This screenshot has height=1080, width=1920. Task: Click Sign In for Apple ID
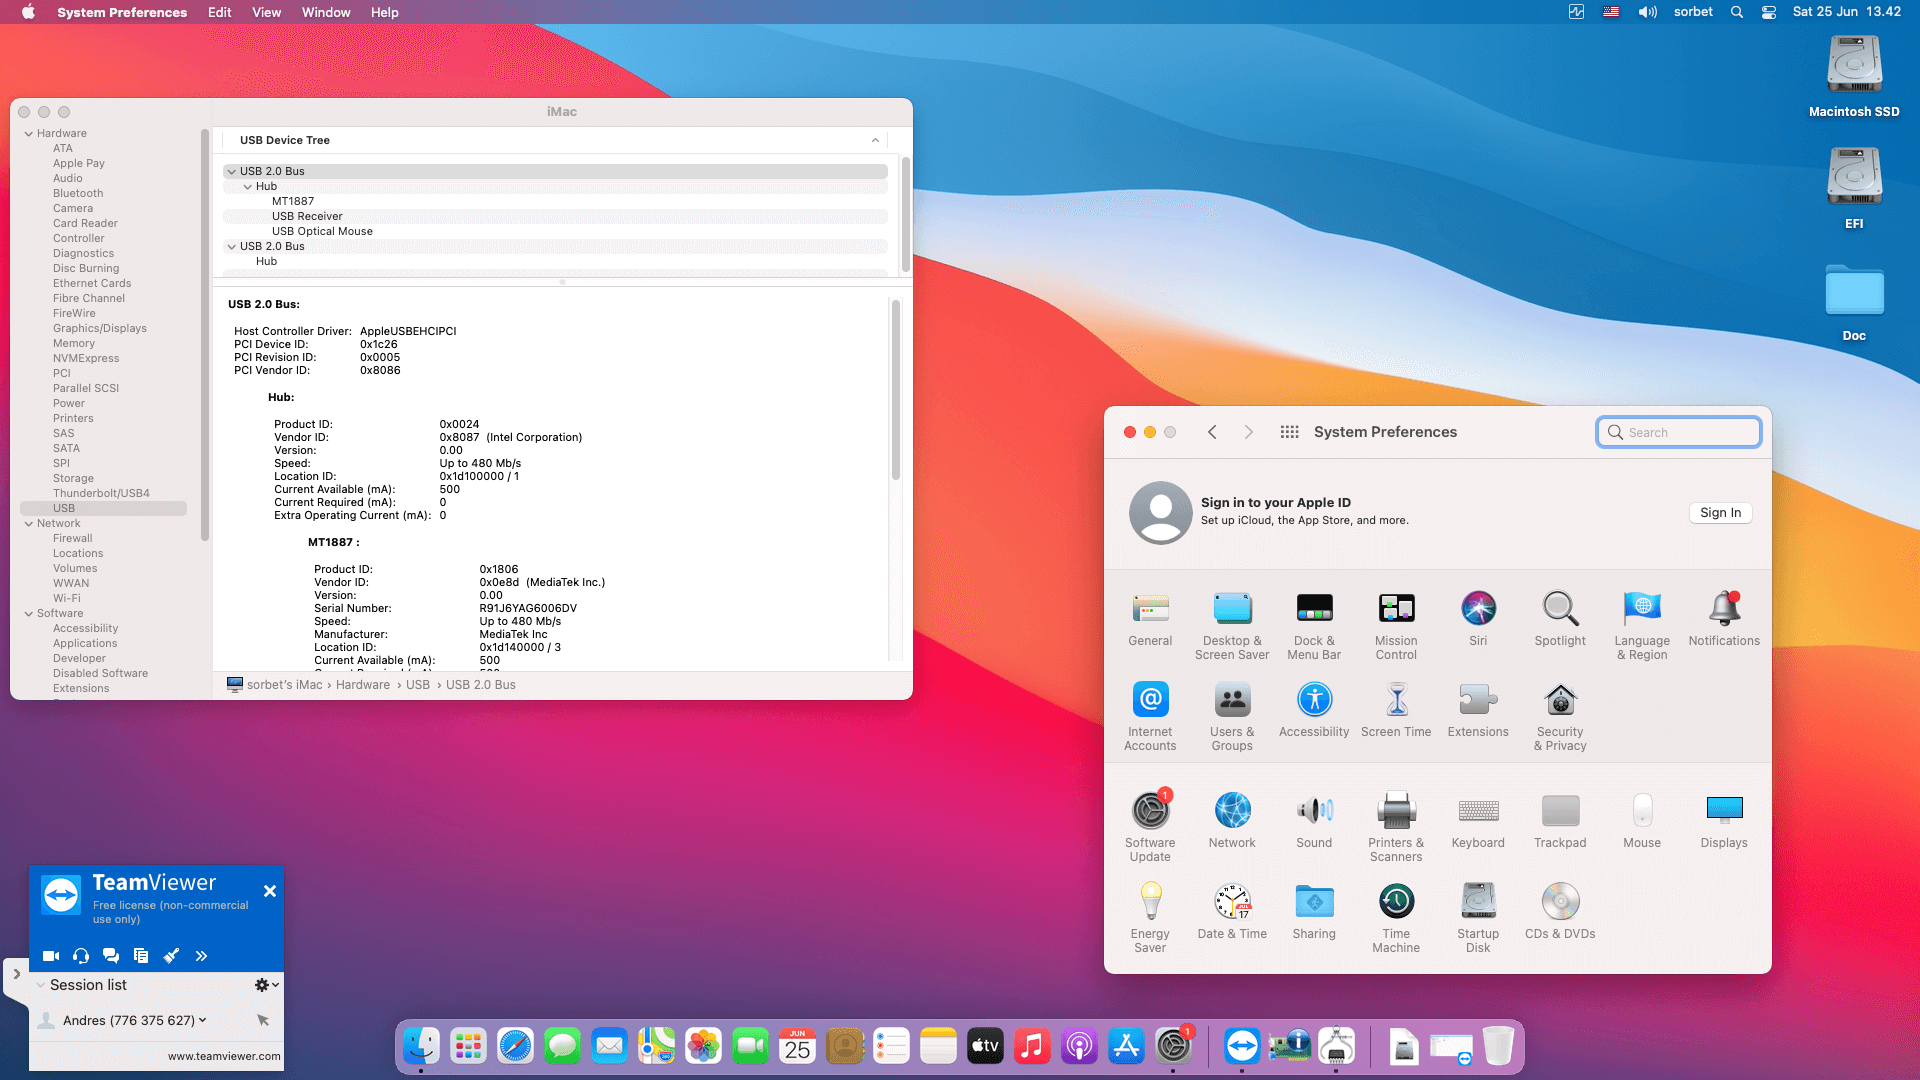click(x=1721, y=513)
